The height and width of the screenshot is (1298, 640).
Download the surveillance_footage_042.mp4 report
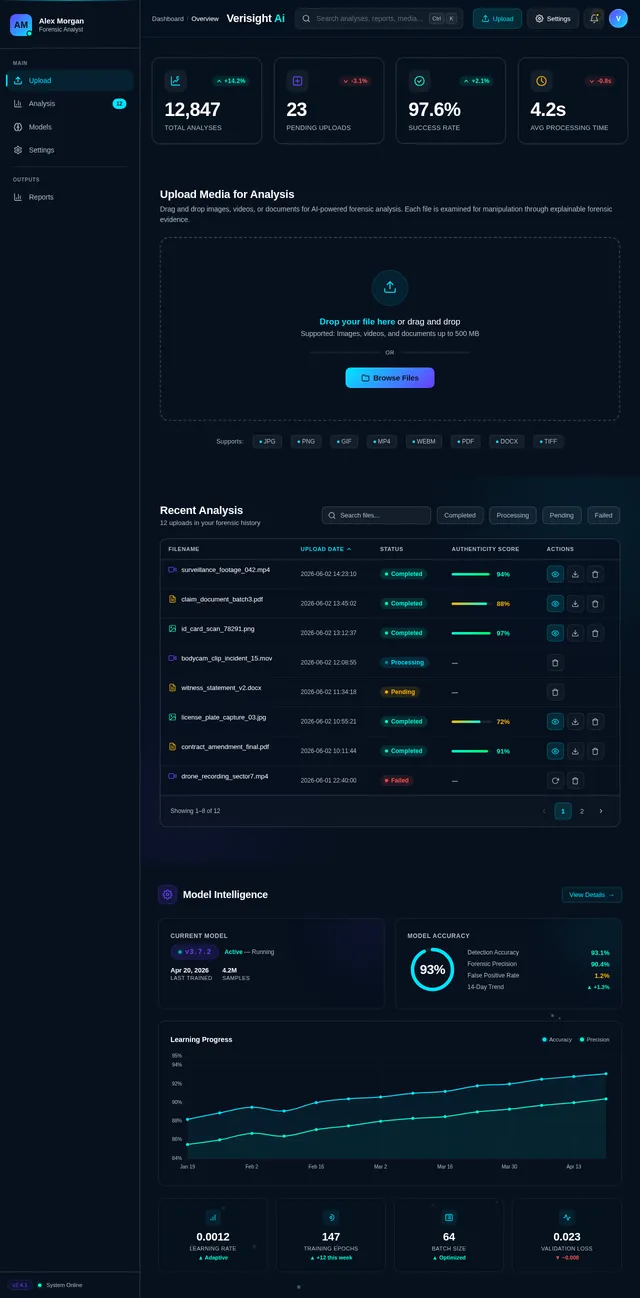[x=575, y=574]
